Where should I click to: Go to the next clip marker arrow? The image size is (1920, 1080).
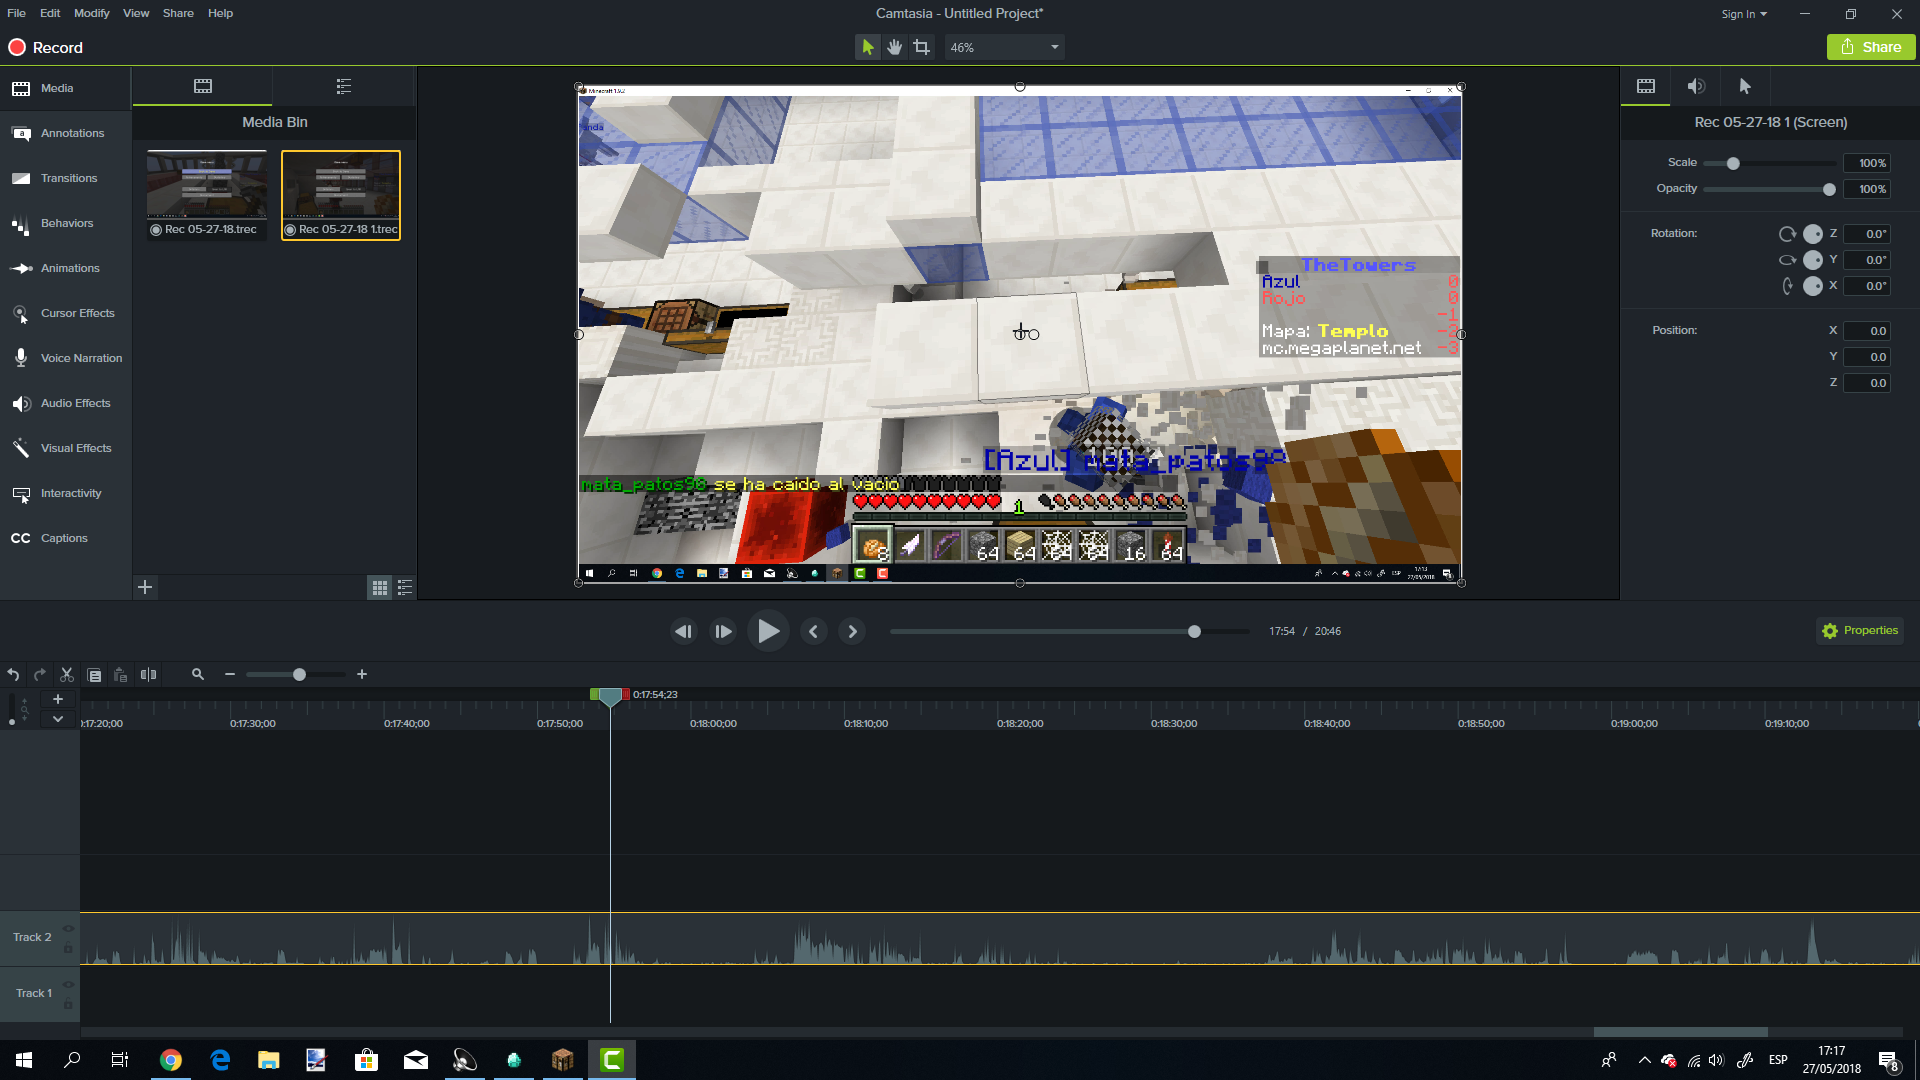(852, 631)
